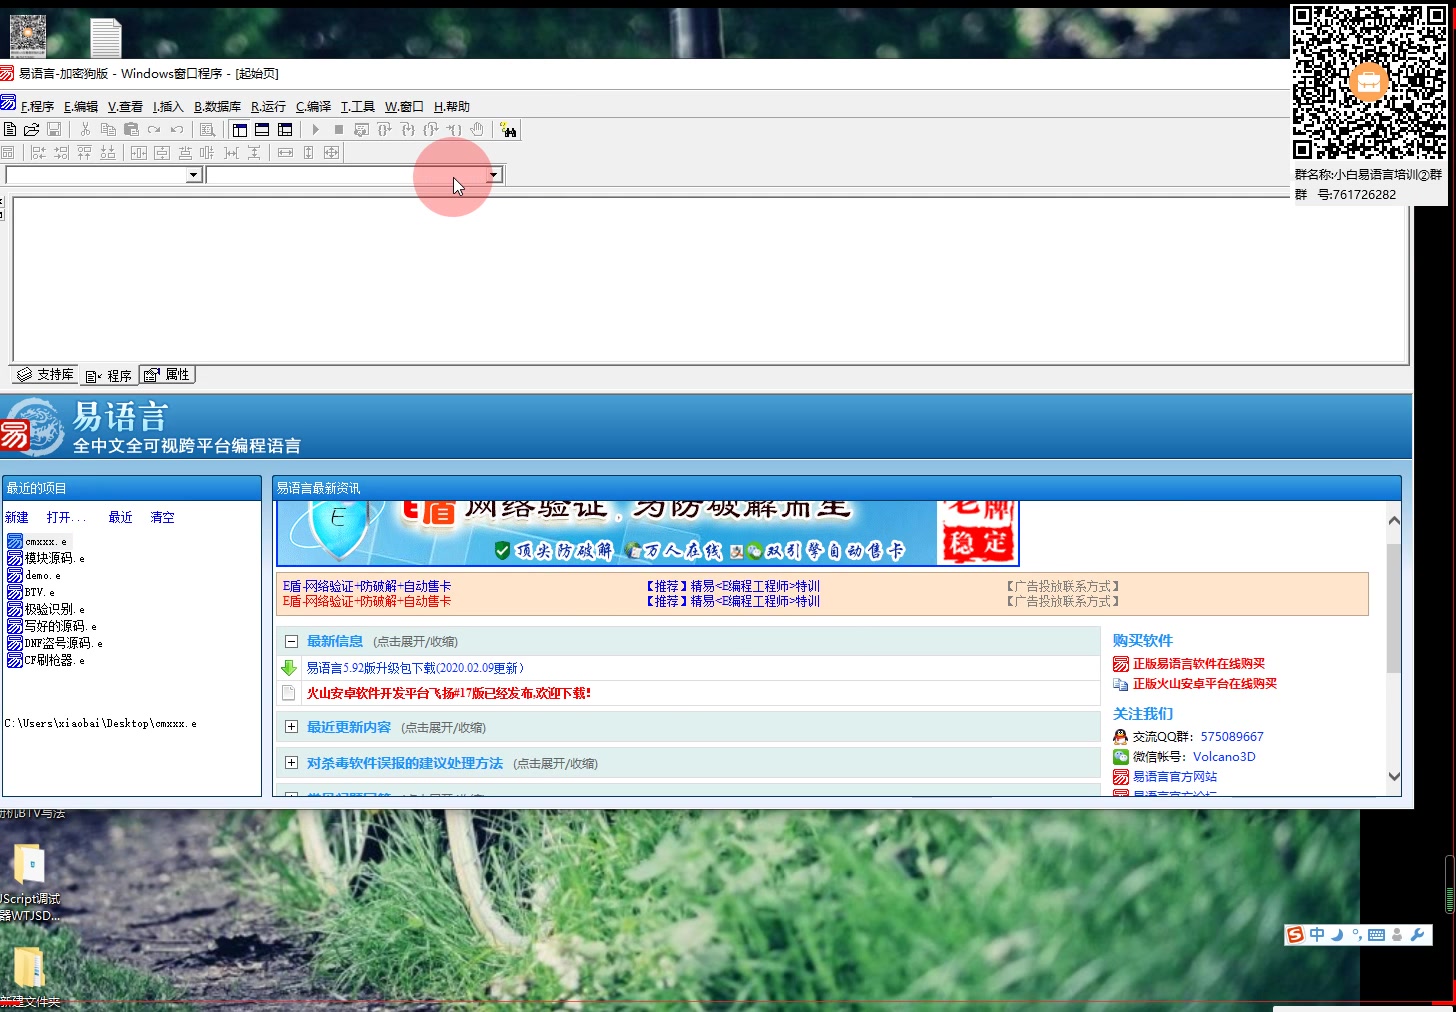Open the 易语言5.92版升级包下载 link
The height and width of the screenshot is (1012, 1456).
coord(415,668)
